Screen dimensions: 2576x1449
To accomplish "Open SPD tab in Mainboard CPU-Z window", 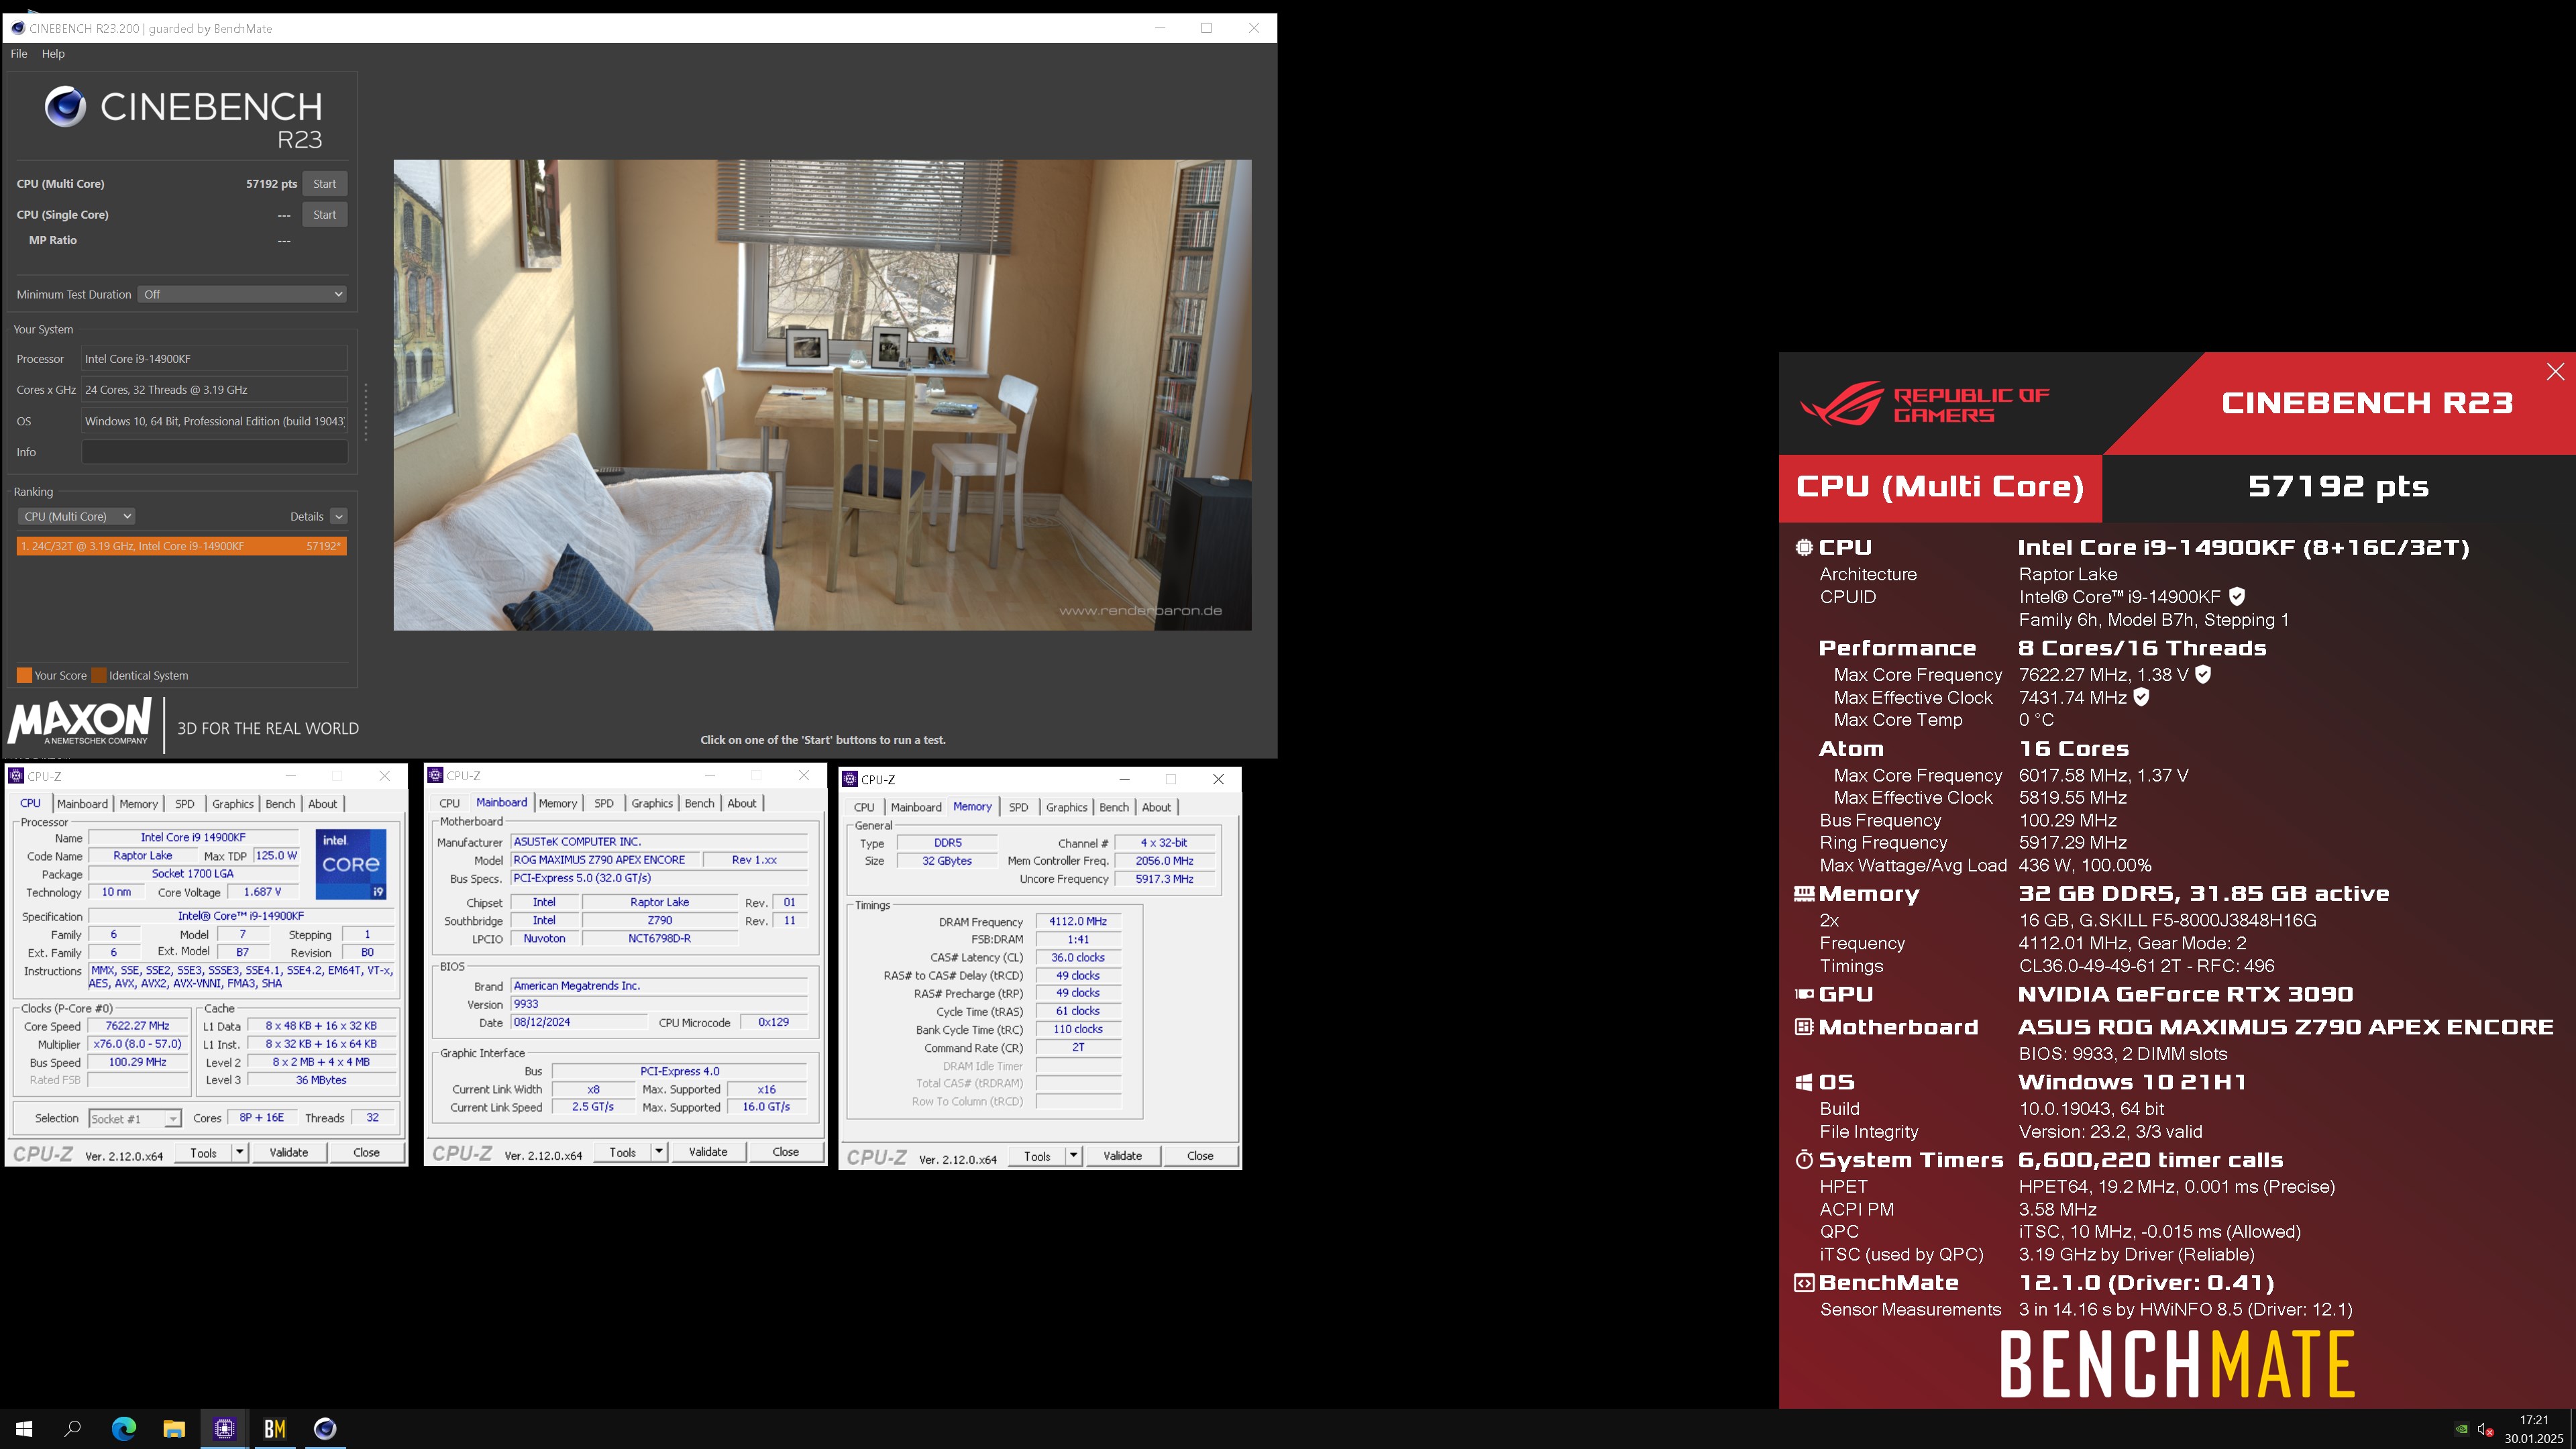I will [x=604, y=803].
